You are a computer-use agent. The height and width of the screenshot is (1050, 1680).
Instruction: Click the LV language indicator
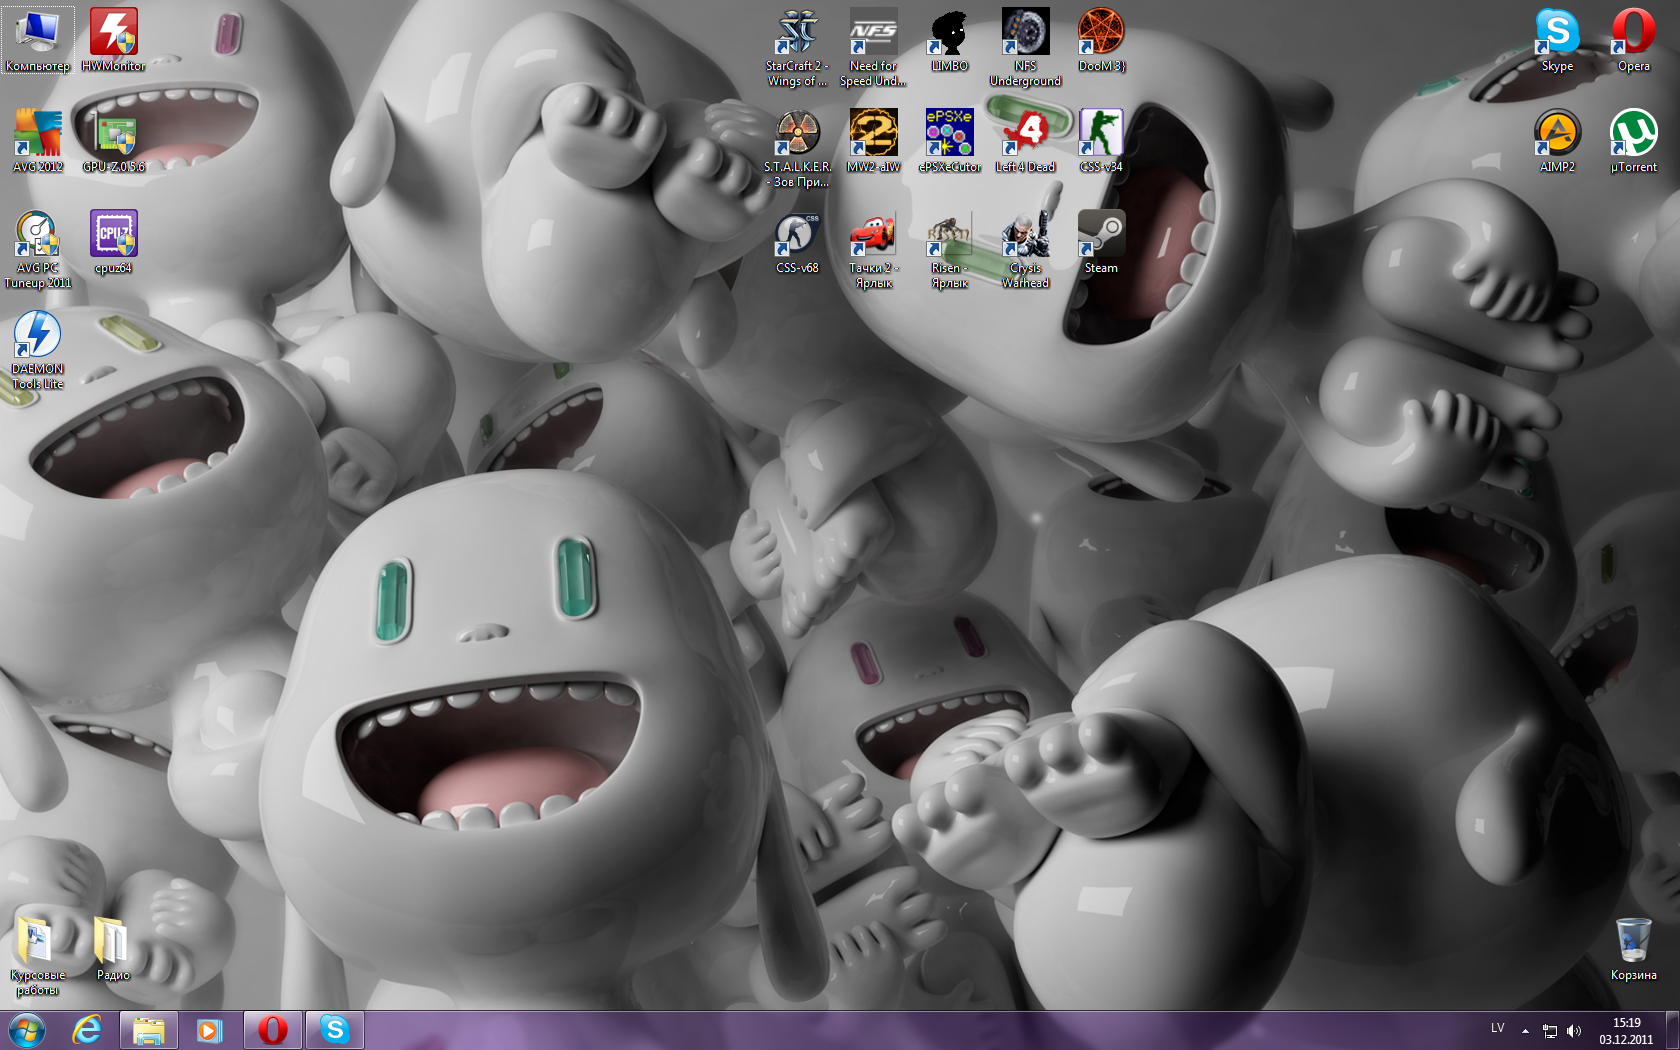[x=1497, y=1029]
